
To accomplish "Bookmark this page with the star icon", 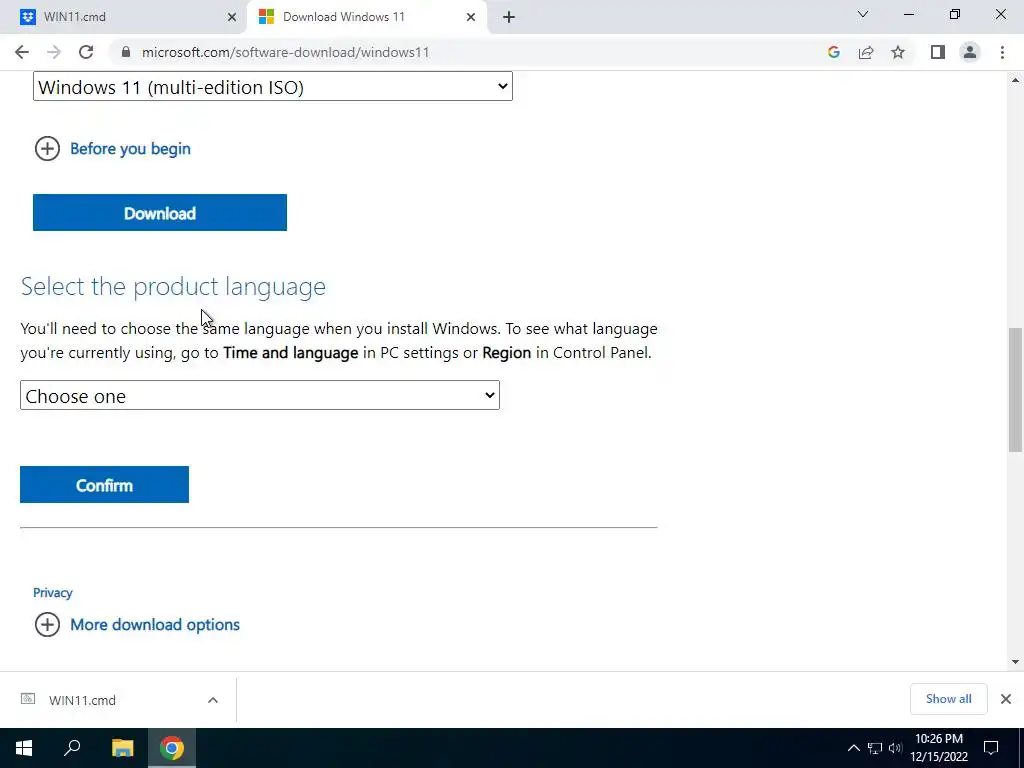I will (x=898, y=52).
